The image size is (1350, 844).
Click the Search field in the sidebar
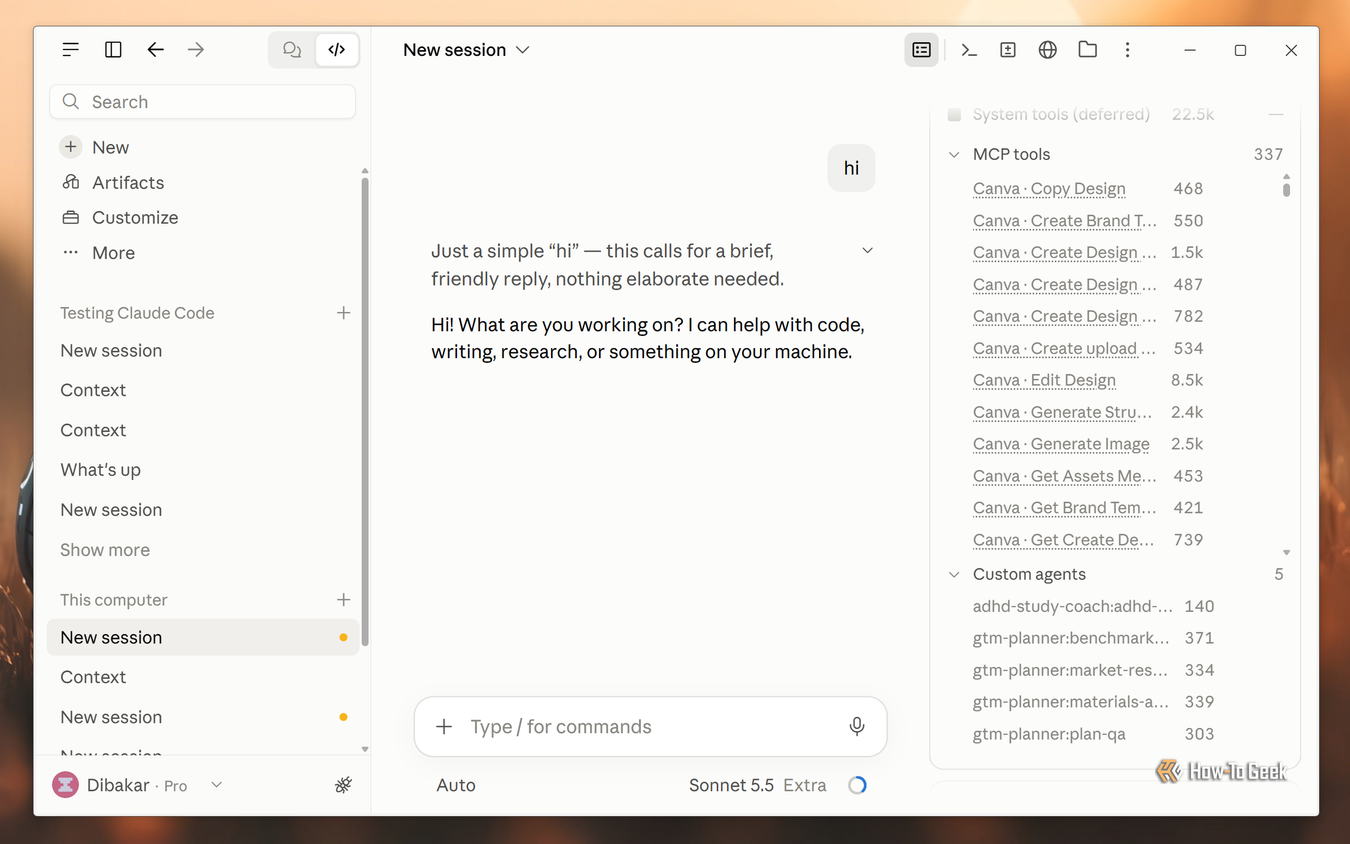coord(202,102)
